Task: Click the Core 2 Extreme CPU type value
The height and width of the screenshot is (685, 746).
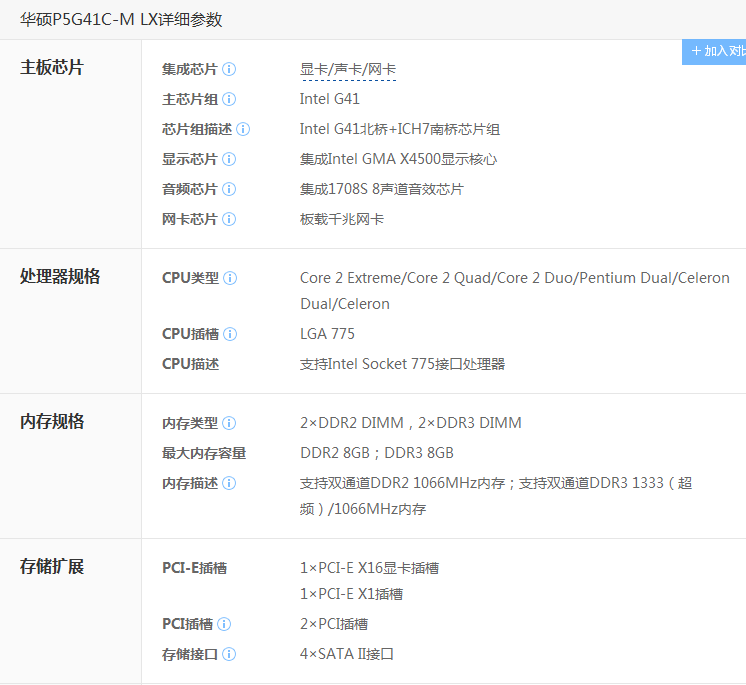Action: (x=515, y=291)
